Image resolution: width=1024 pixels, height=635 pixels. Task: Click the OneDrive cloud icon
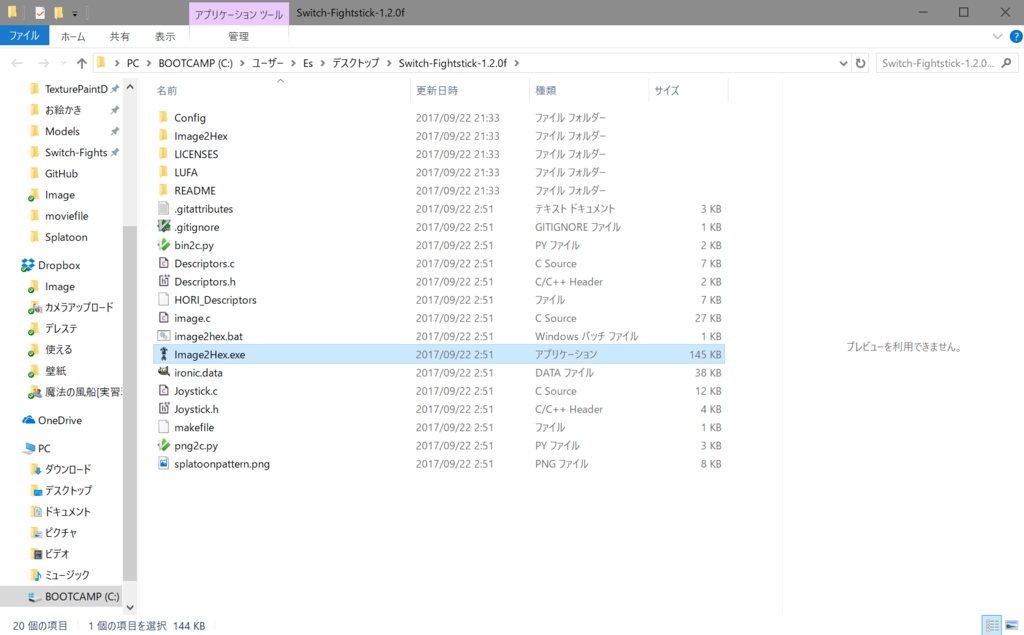28,420
